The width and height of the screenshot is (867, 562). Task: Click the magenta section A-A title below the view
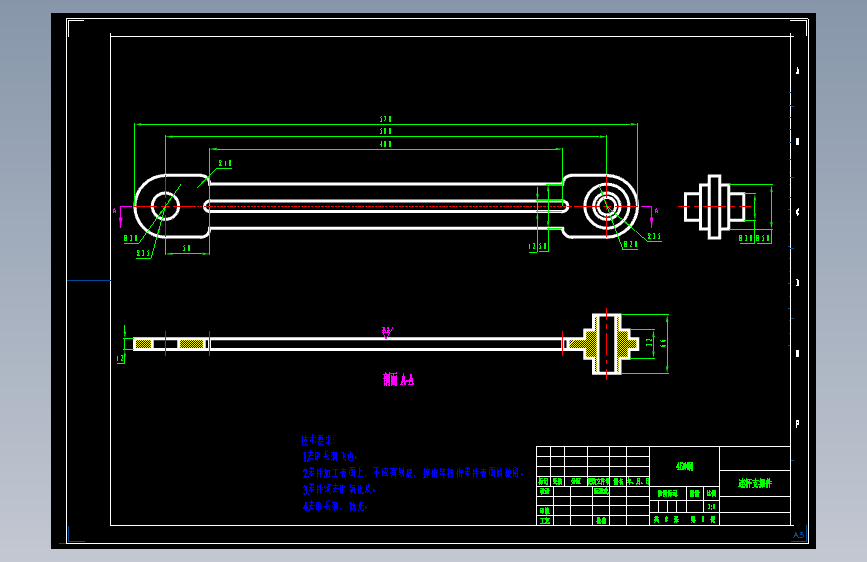[398, 379]
